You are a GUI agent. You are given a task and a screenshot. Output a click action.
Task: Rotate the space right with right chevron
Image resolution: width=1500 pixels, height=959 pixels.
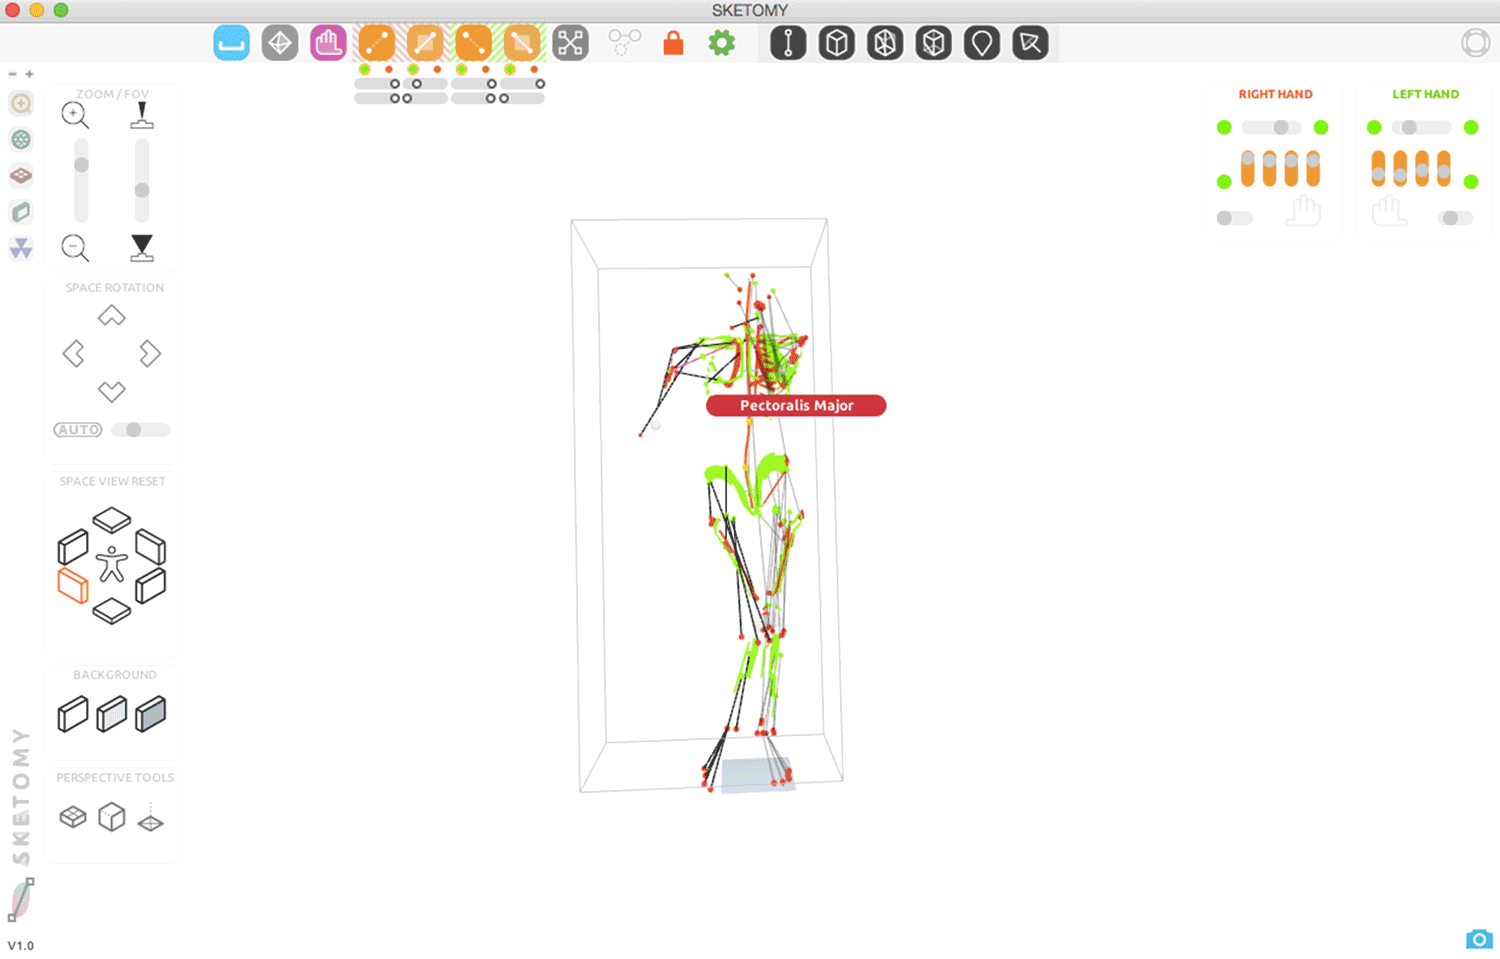coord(150,353)
